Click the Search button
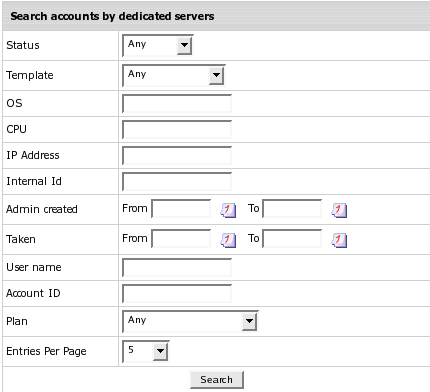Viewport: 430px width, 392px height. click(x=217, y=380)
